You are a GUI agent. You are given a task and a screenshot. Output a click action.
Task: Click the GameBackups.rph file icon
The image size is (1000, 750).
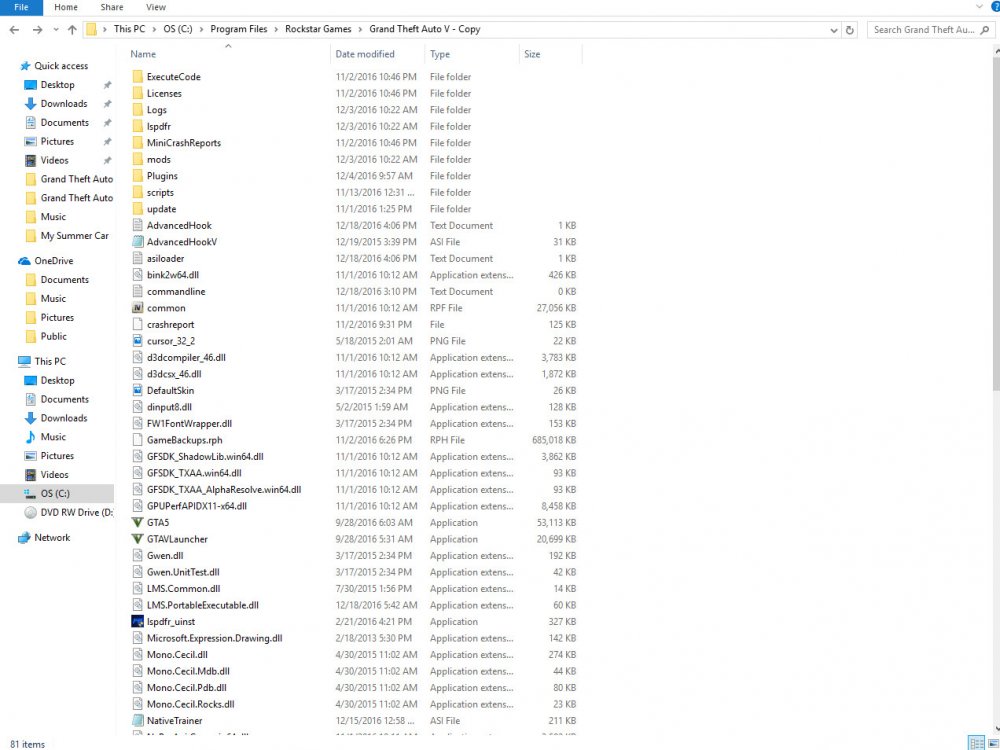(137, 440)
